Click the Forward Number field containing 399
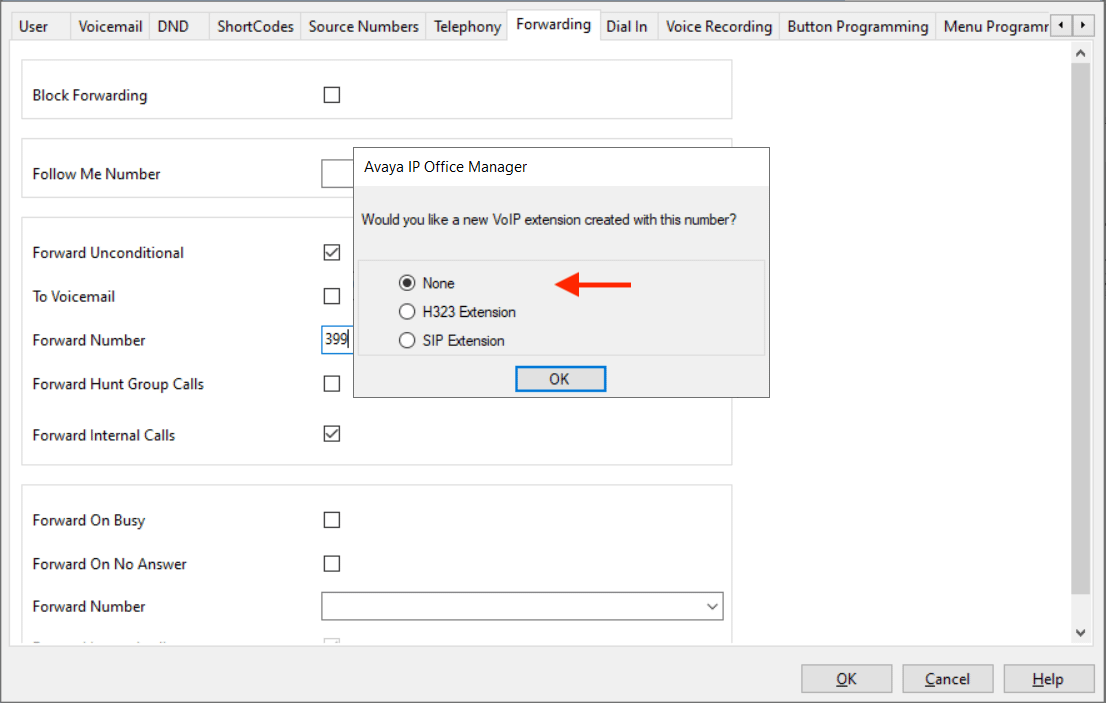Viewport: 1106px width, 703px height. pyautogui.click(x=337, y=340)
